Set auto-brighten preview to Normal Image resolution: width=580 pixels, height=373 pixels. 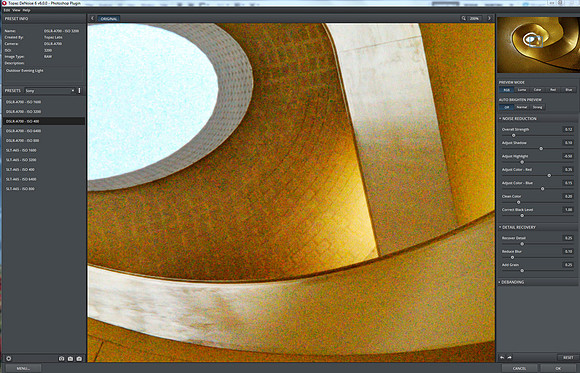(522, 107)
